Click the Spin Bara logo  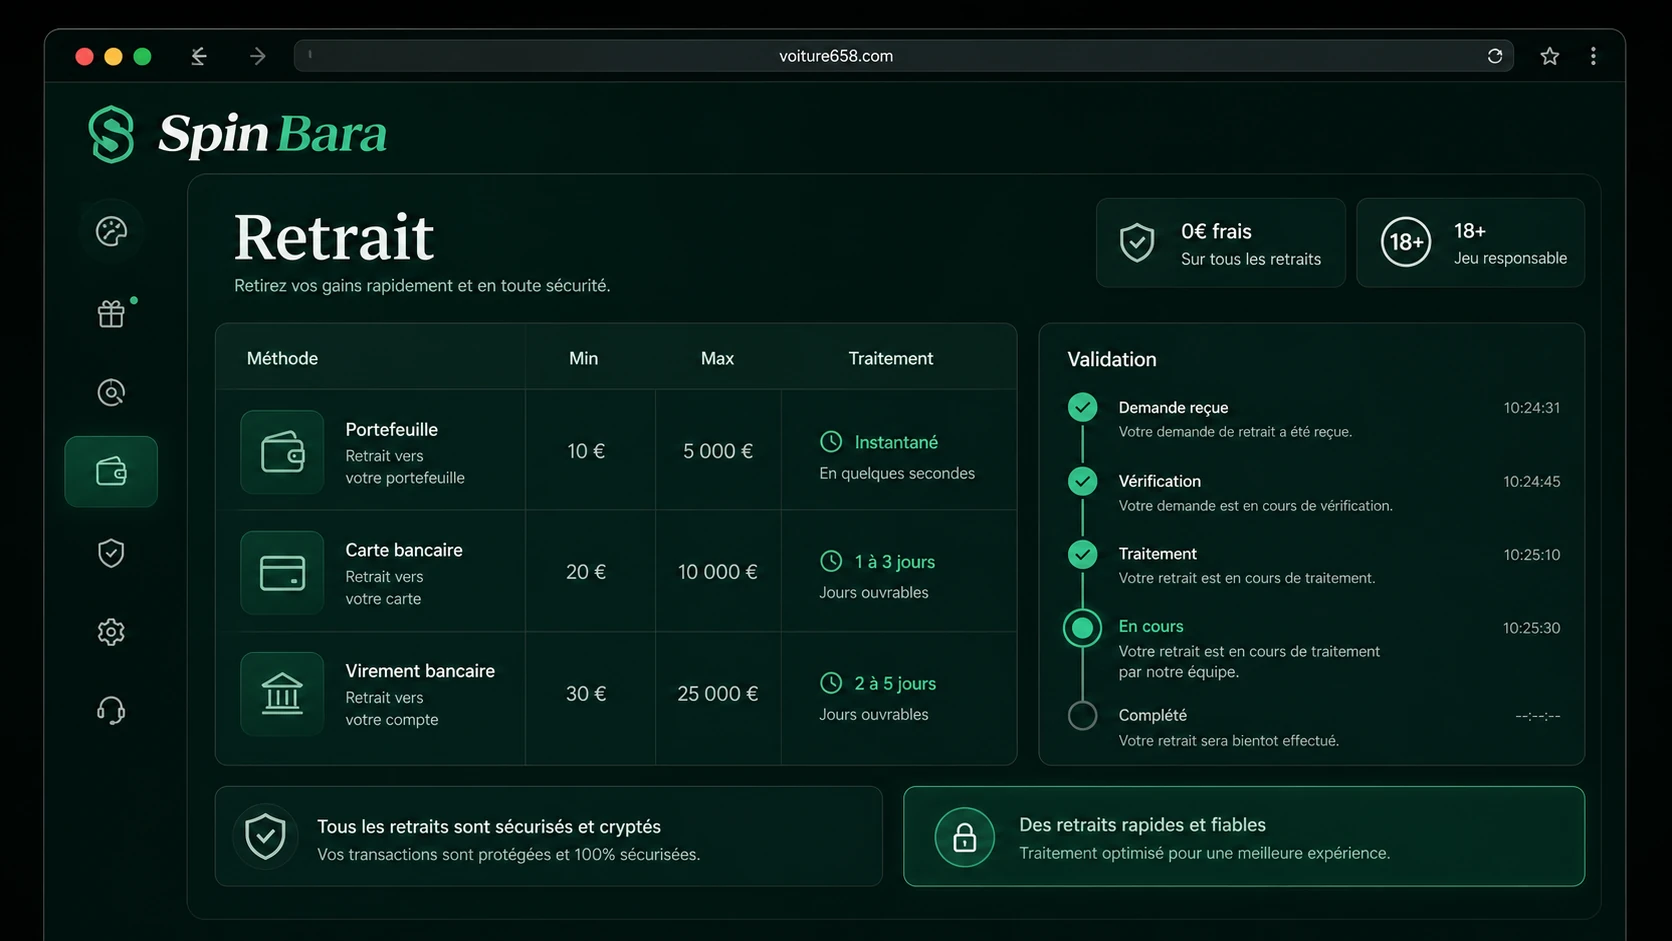tap(237, 134)
